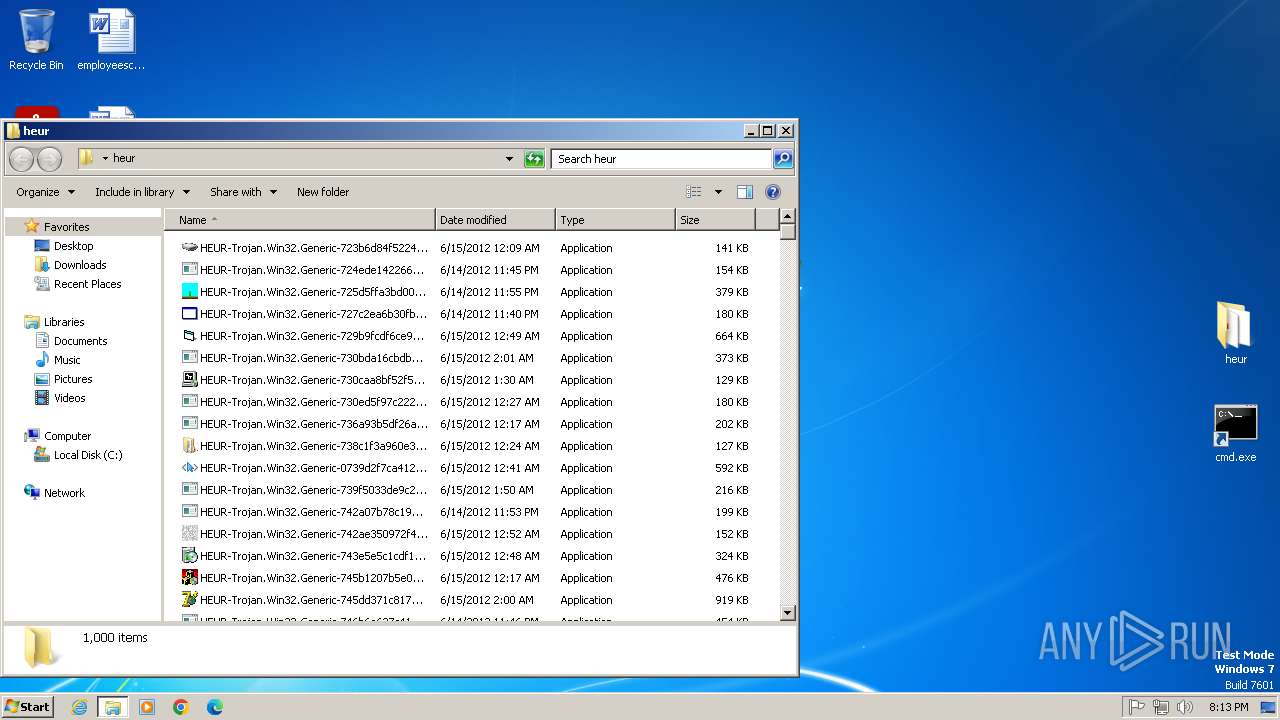Select file HEUR-Trojan.Win32.Generic-730ed5f97c222
The height and width of the screenshot is (720, 1280).
click(x=313, y=402)
